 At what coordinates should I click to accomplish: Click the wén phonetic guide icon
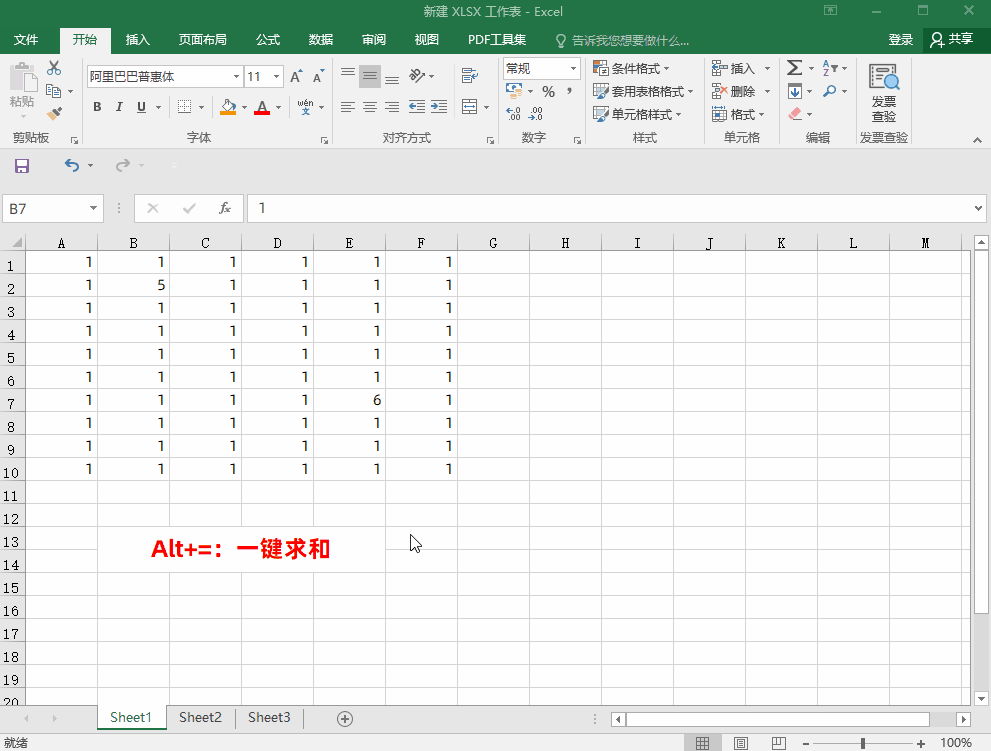coord(305,107)
